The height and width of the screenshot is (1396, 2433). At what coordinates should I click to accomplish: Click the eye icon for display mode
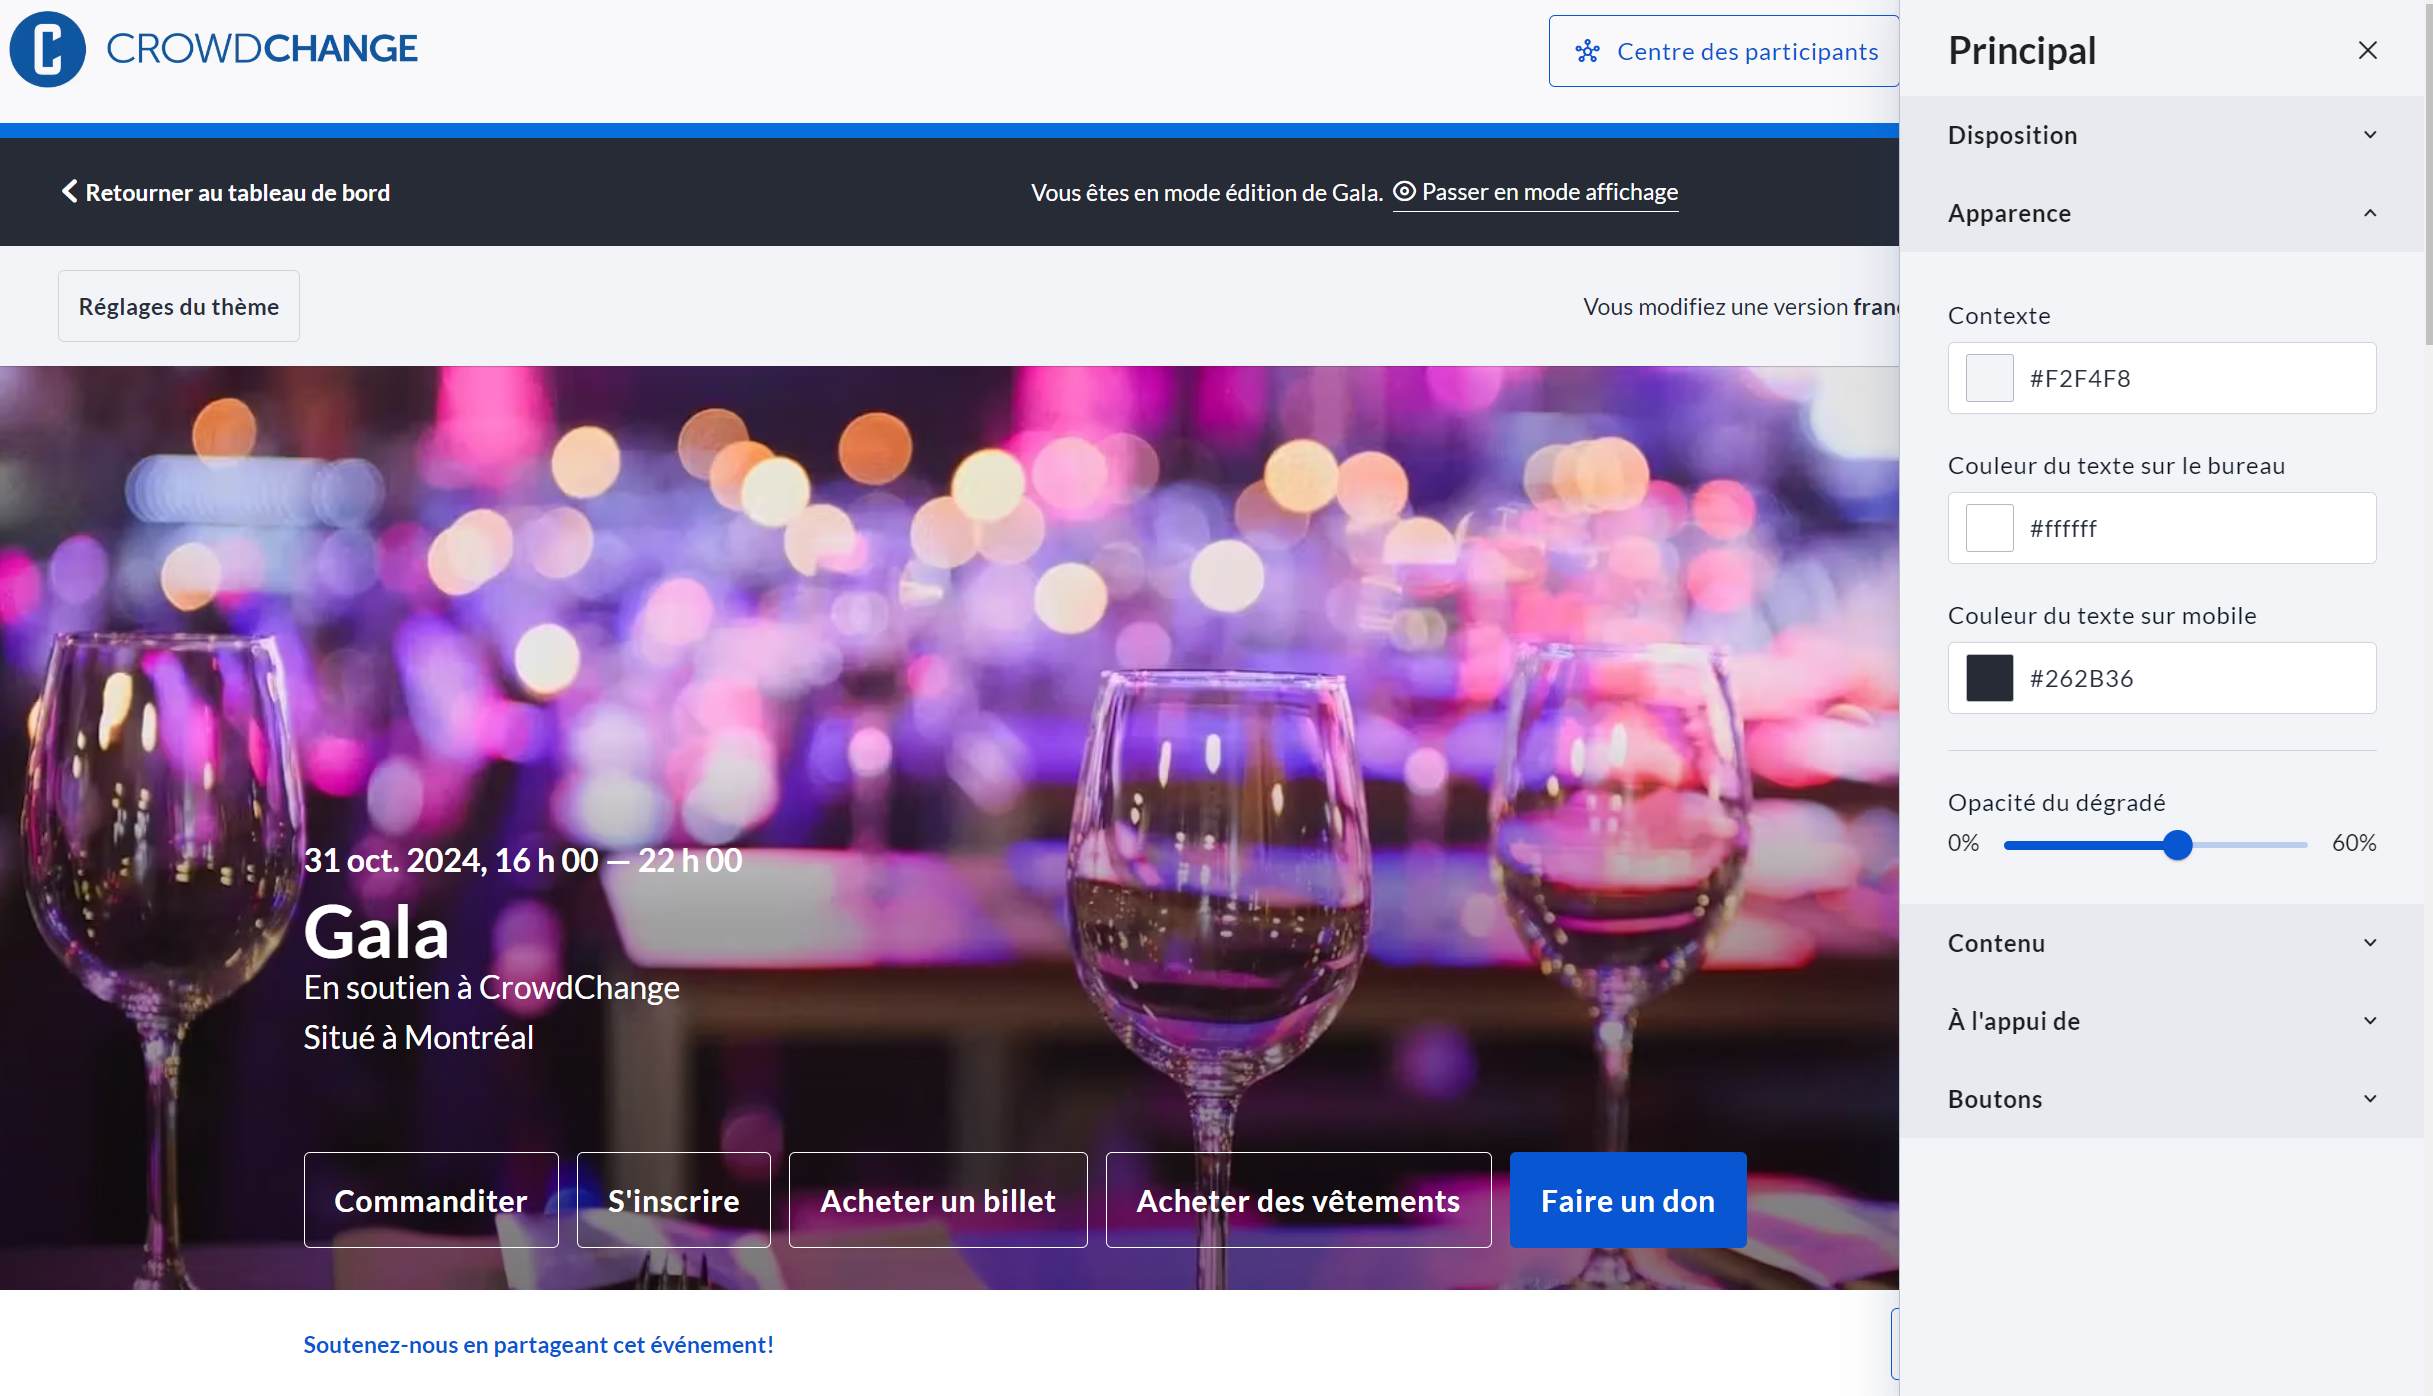(1404, 191)
